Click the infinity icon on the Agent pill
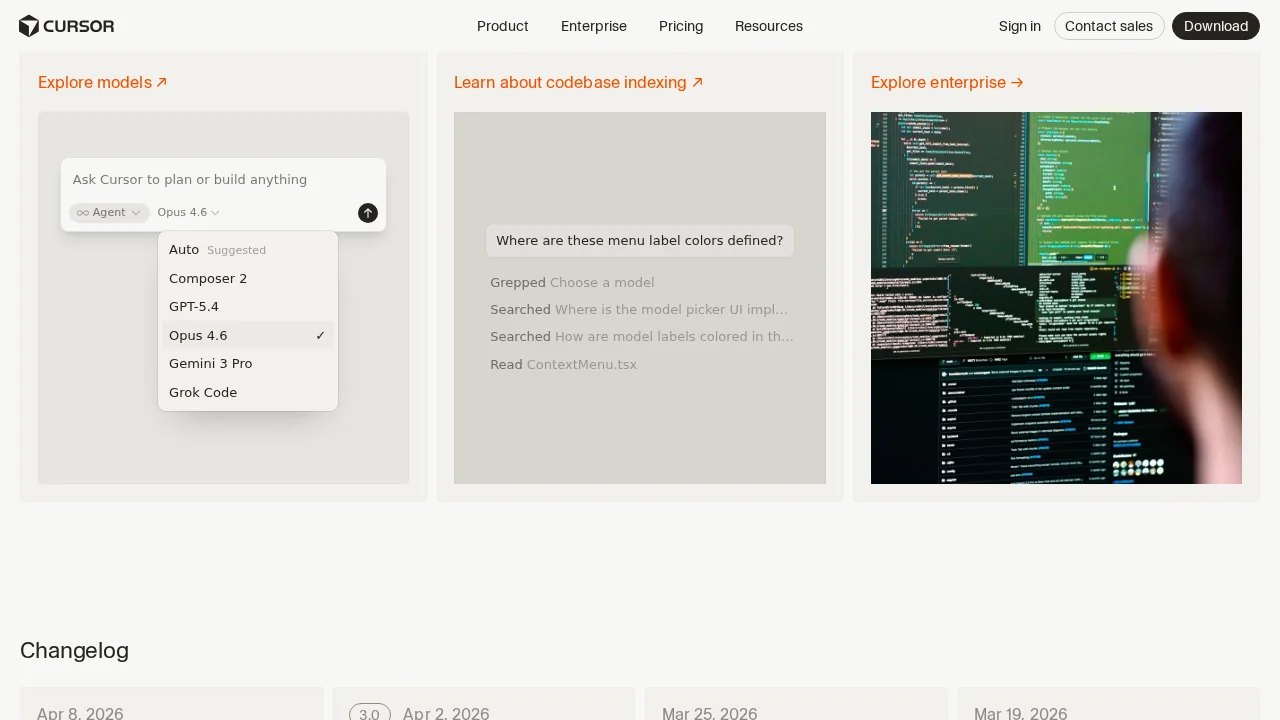Screen dimensions: 1280x720 [x=83, y=212]
